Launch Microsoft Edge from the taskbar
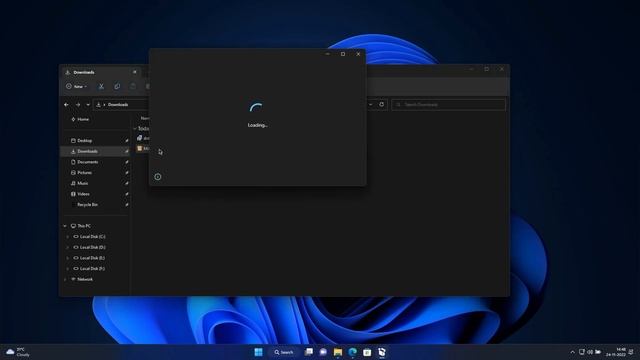The image size is (640, 360). pyautogui.click(x=353, y=352)
